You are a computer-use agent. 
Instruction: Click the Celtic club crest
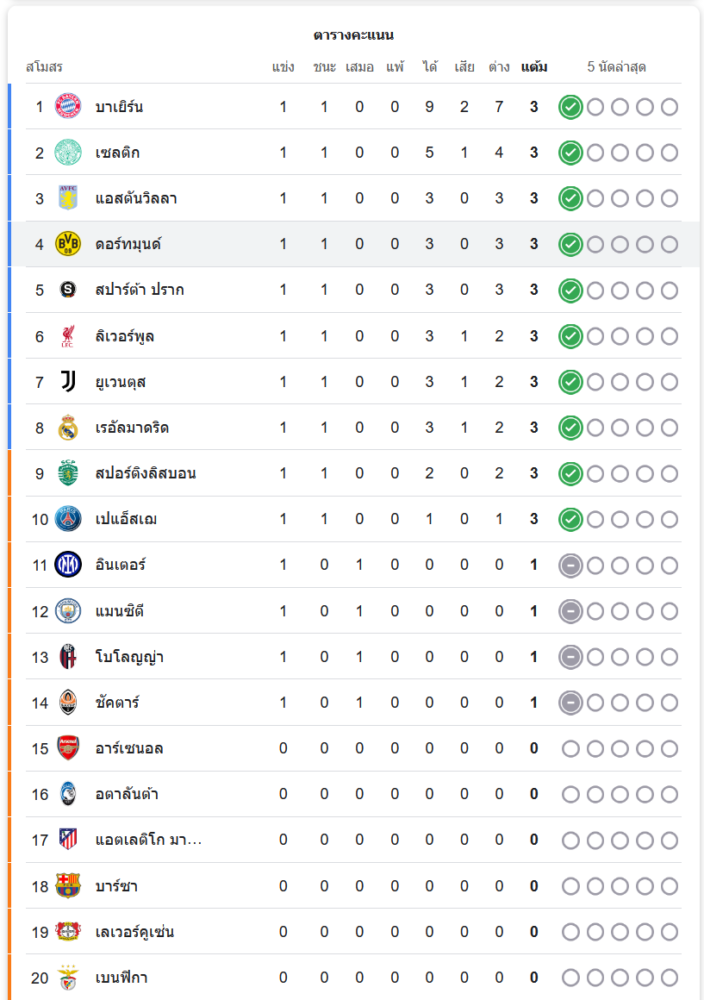(x=67, y=152)
